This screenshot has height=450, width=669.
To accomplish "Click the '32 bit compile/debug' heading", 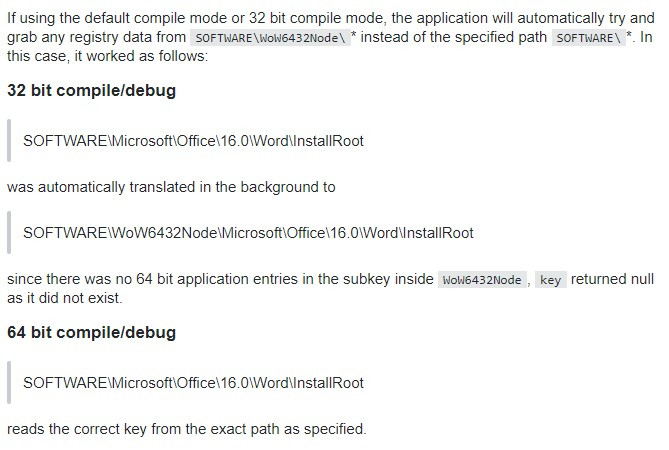I will (x=92, y=90).
